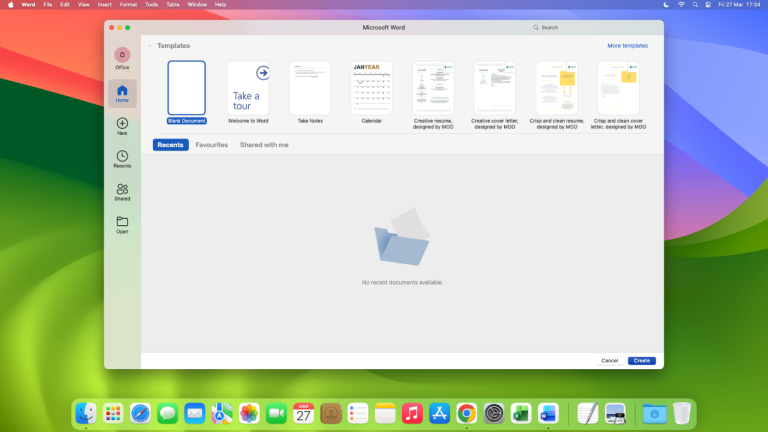Open Finder from the dock
This screenshot has width=768, height=432.
[x=86, y=413]
